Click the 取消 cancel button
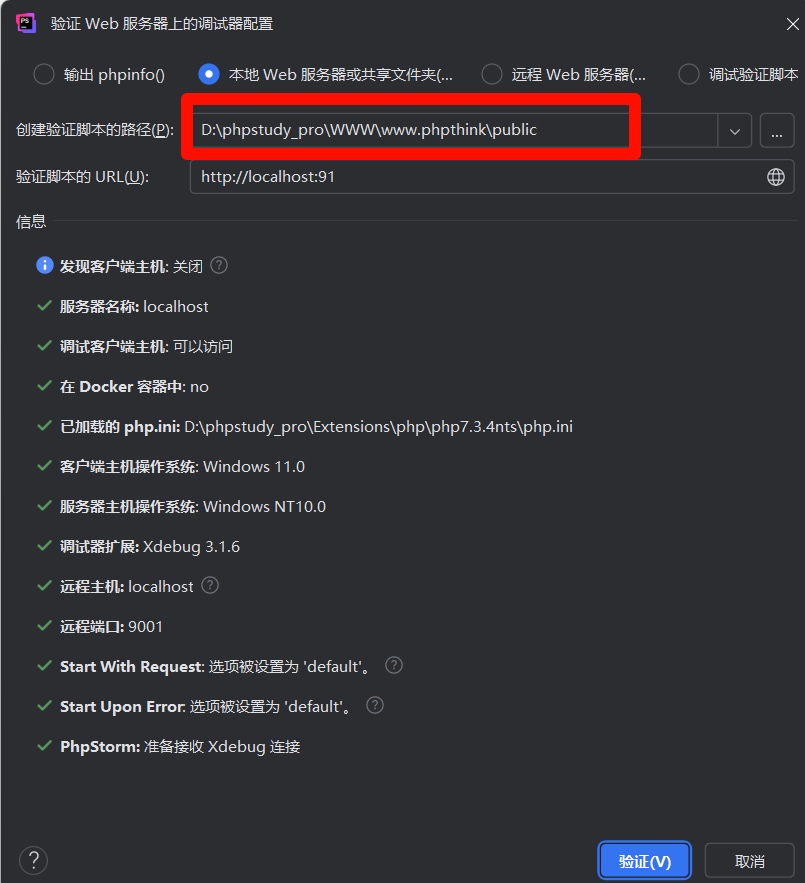Viewport: 805px width, 883px height. click(x=749, y=861)
